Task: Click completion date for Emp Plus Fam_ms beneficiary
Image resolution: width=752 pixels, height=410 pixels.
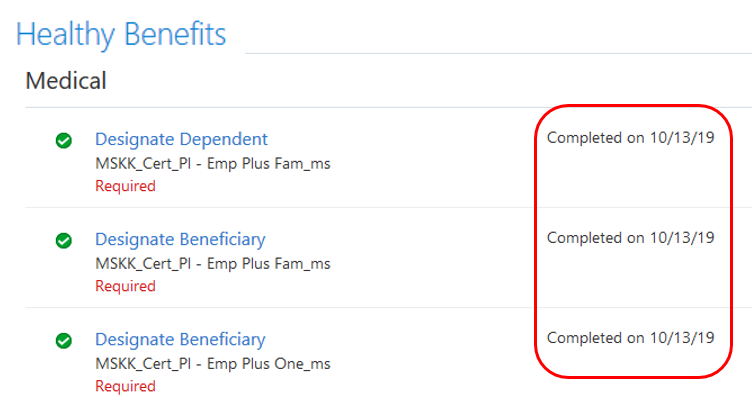Action: click(630, 238)
